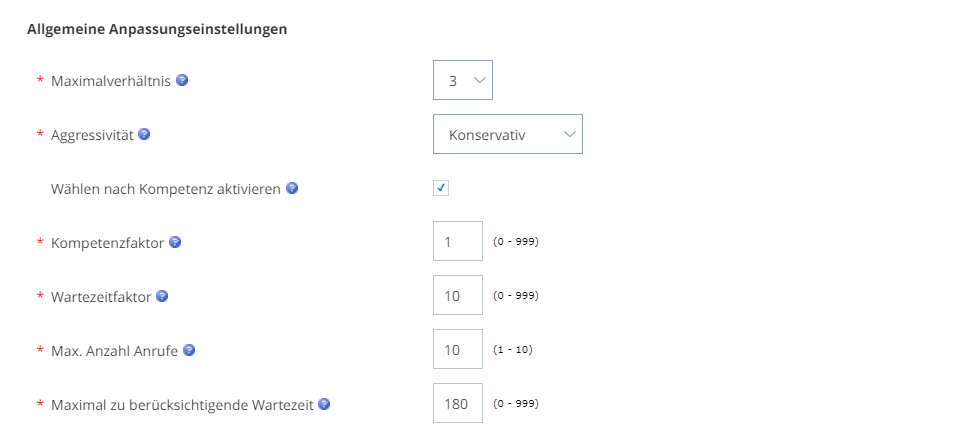The image size is (957, 446).
Task: Click the Maximalverhältnis label text
Action: point(111,81)
